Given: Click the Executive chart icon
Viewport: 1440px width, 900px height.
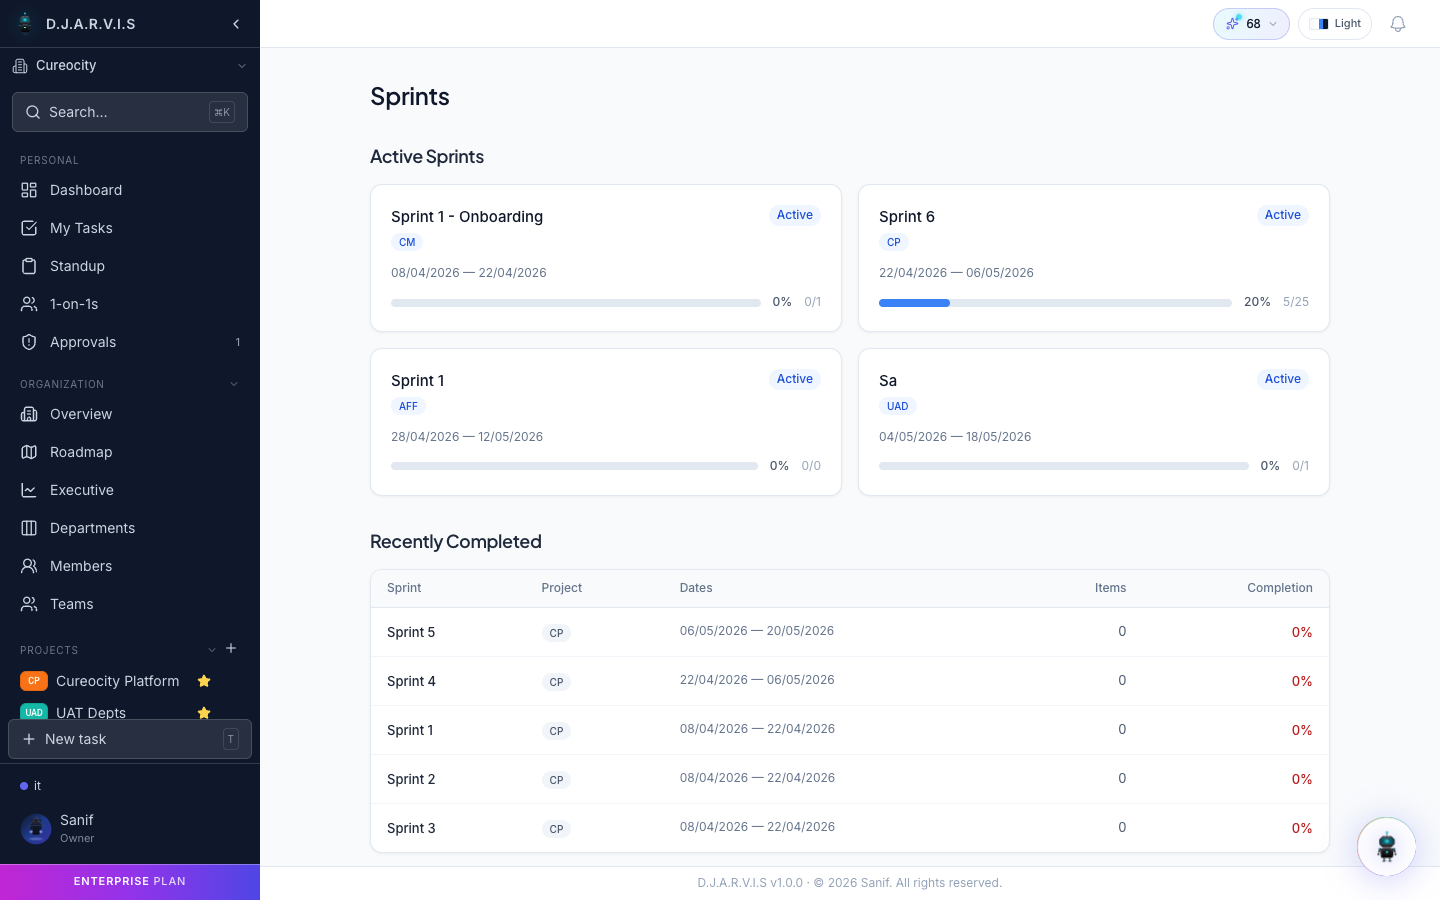Looking at the screenshot, I should (x=29, y=490).
